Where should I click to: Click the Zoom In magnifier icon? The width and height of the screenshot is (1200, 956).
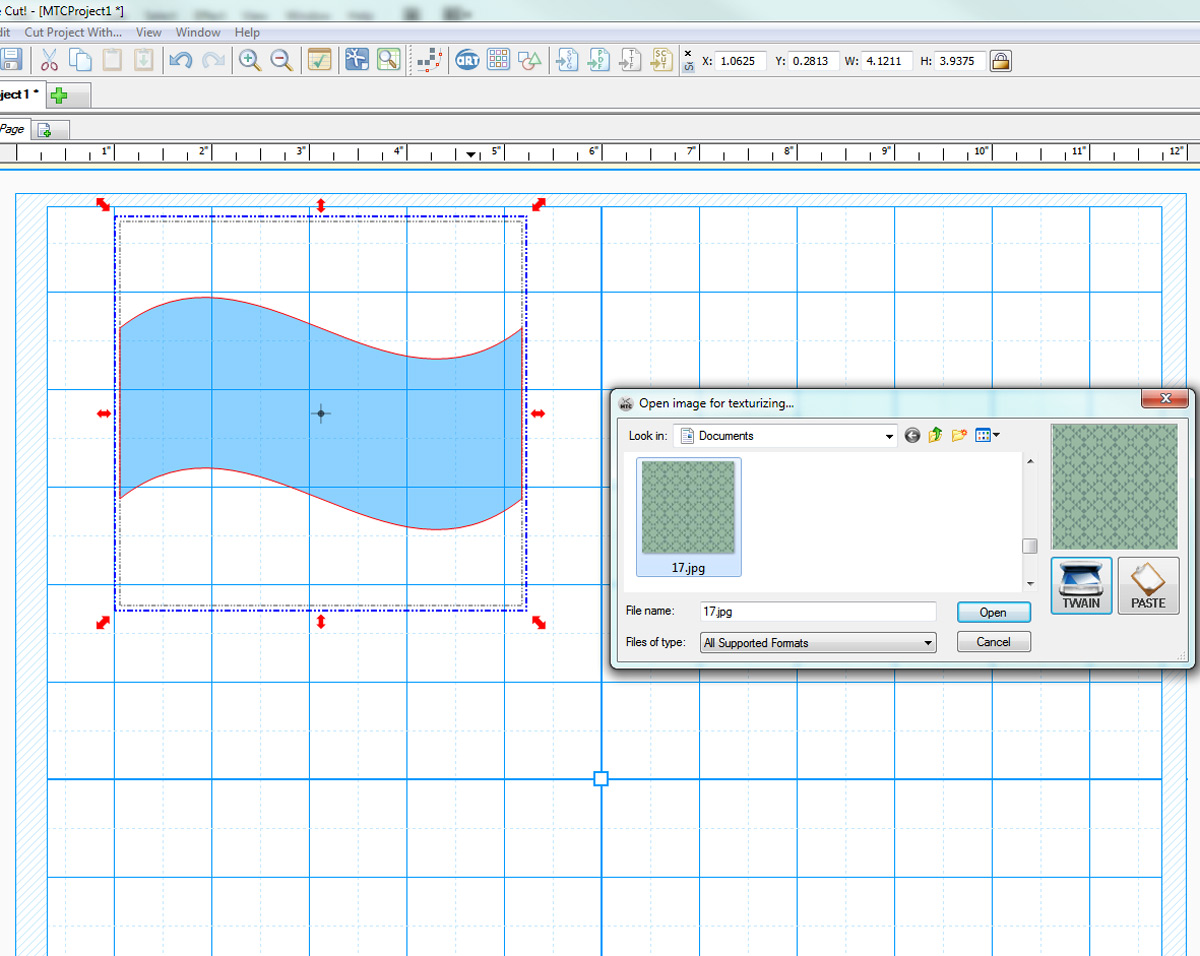(x=250, y=60)
